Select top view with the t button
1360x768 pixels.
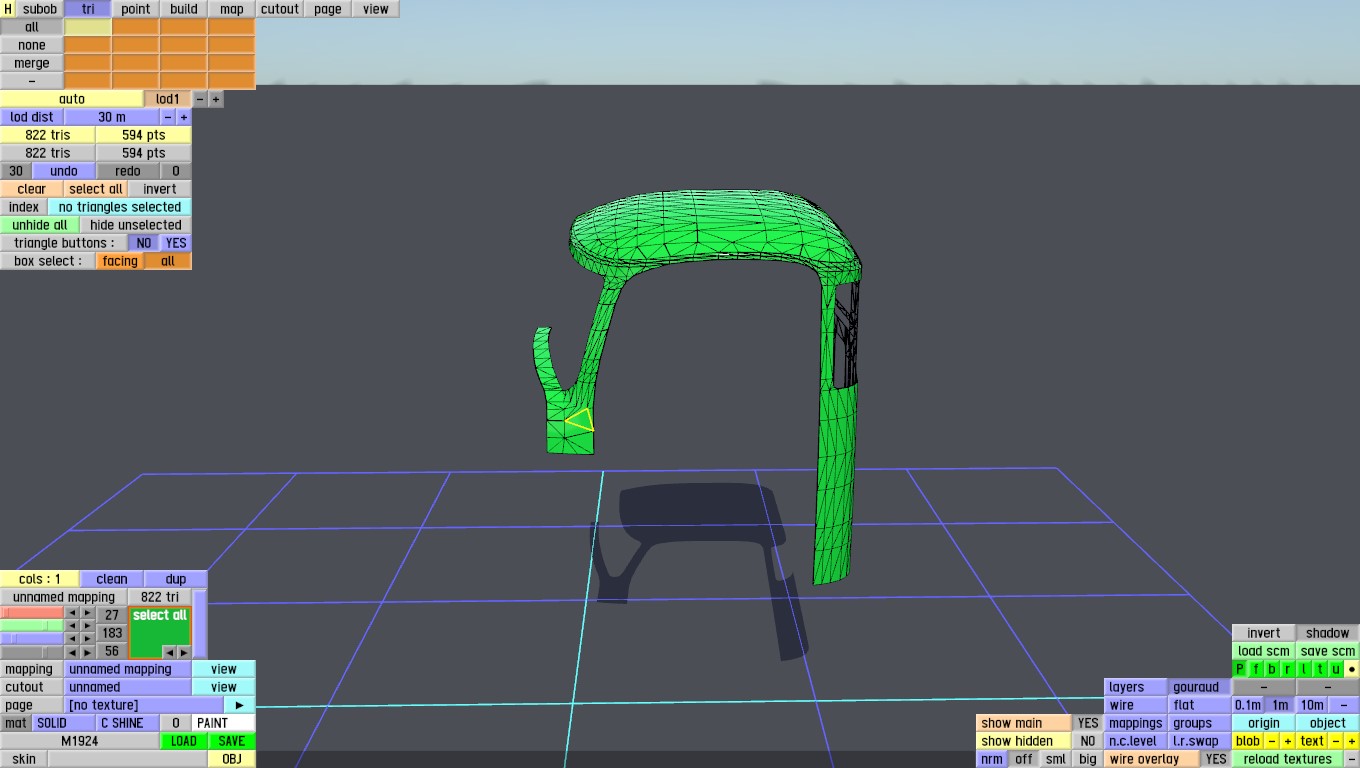(1320, 669)
